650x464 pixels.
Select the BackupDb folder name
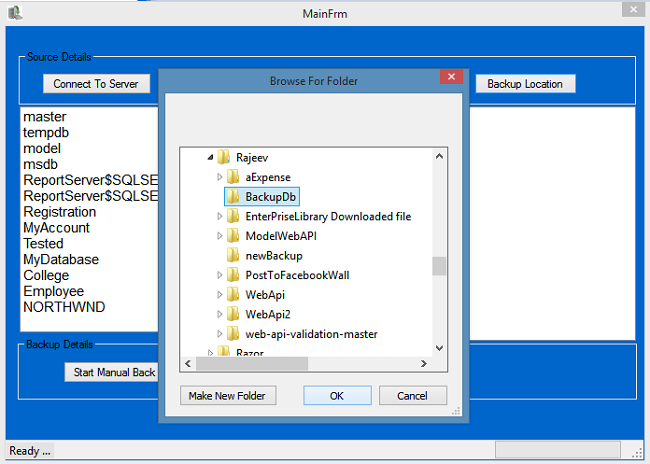coord(270,197)
